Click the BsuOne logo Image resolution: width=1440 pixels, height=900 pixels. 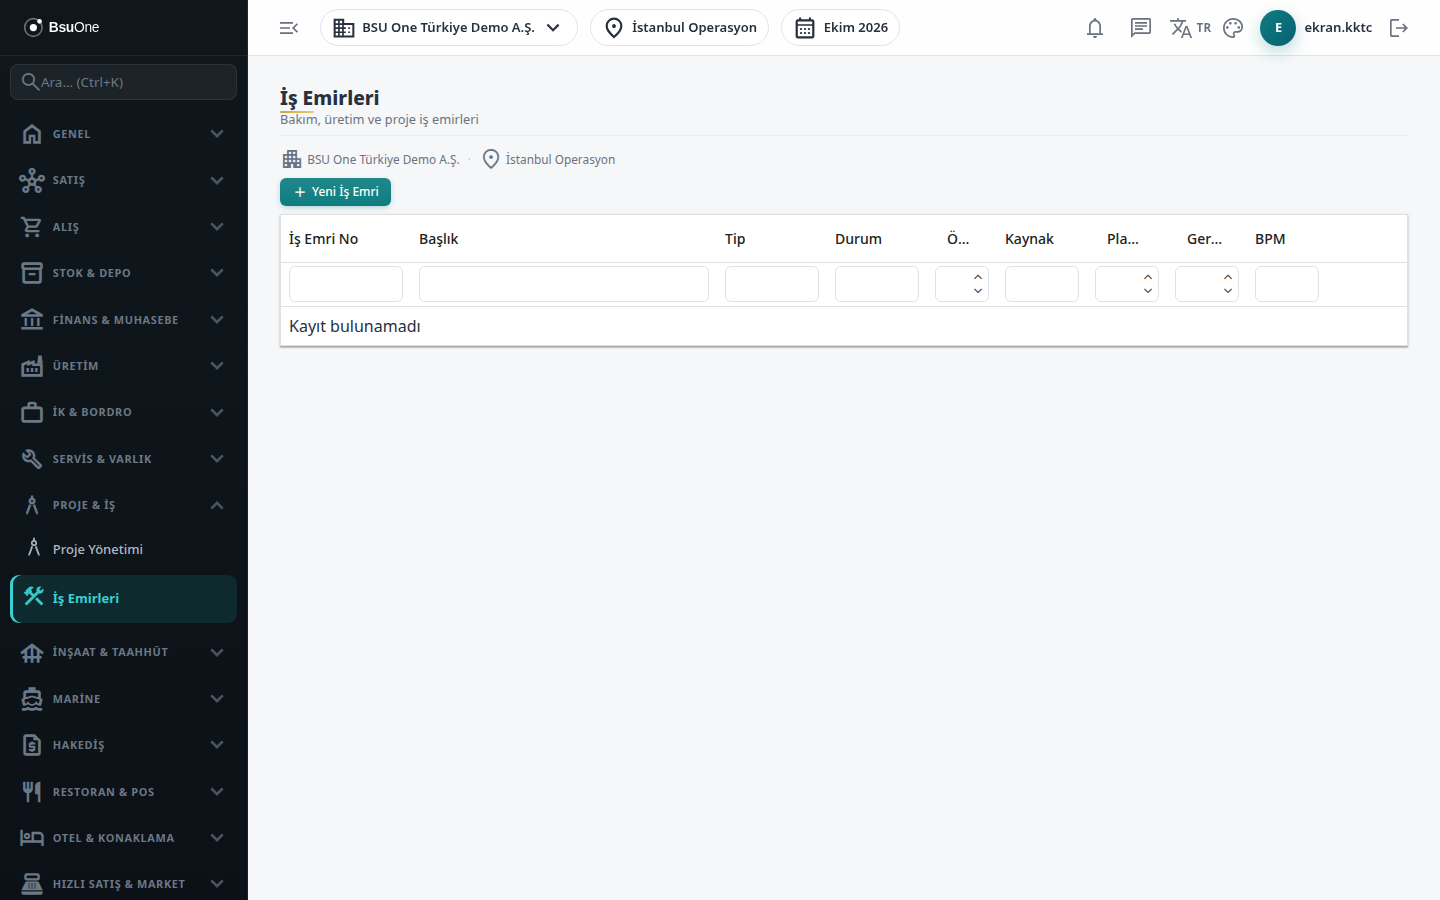tap(62, 27)
